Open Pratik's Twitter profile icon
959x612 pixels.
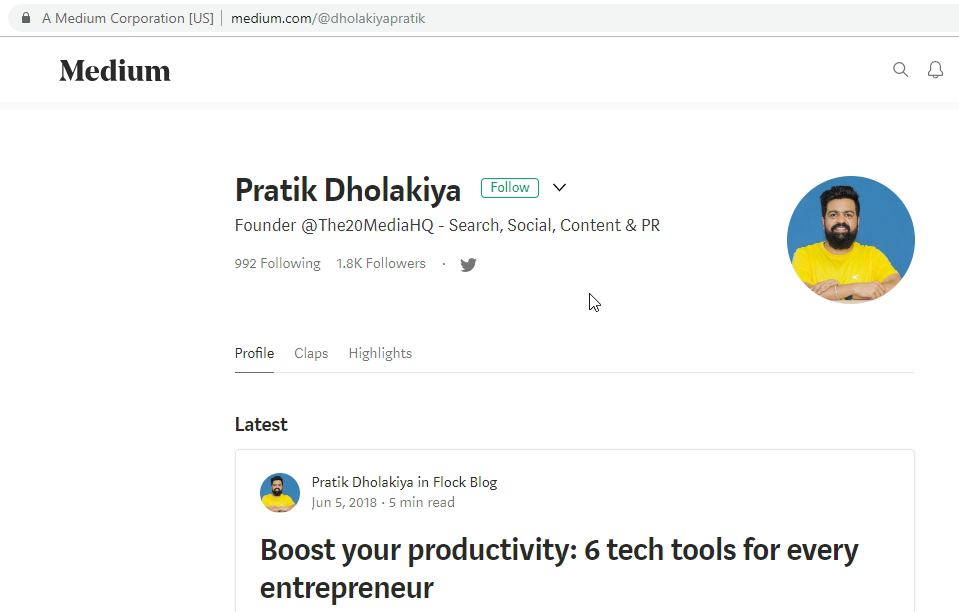[x=468, y=265]
